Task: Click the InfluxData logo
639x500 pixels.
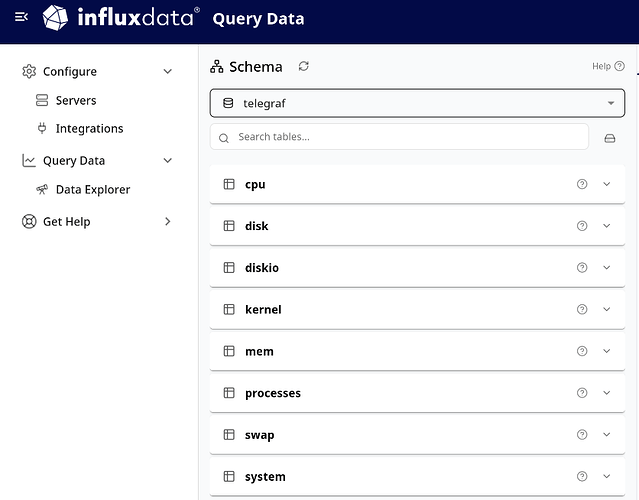Action: tap(121, 18)
